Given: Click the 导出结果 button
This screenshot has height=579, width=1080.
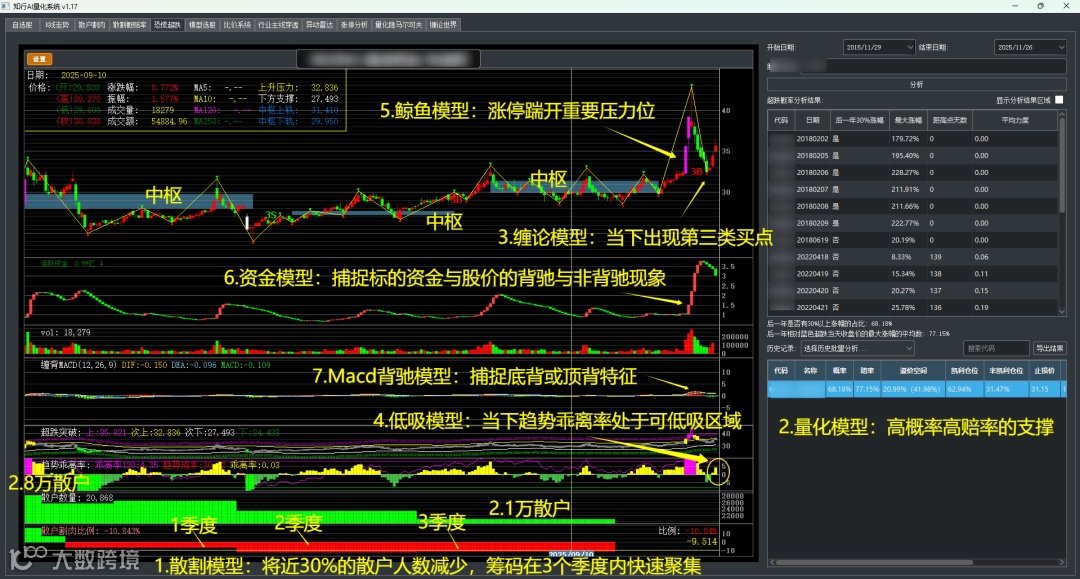Looking at the screenshot, I should (x=1049, y=348).
